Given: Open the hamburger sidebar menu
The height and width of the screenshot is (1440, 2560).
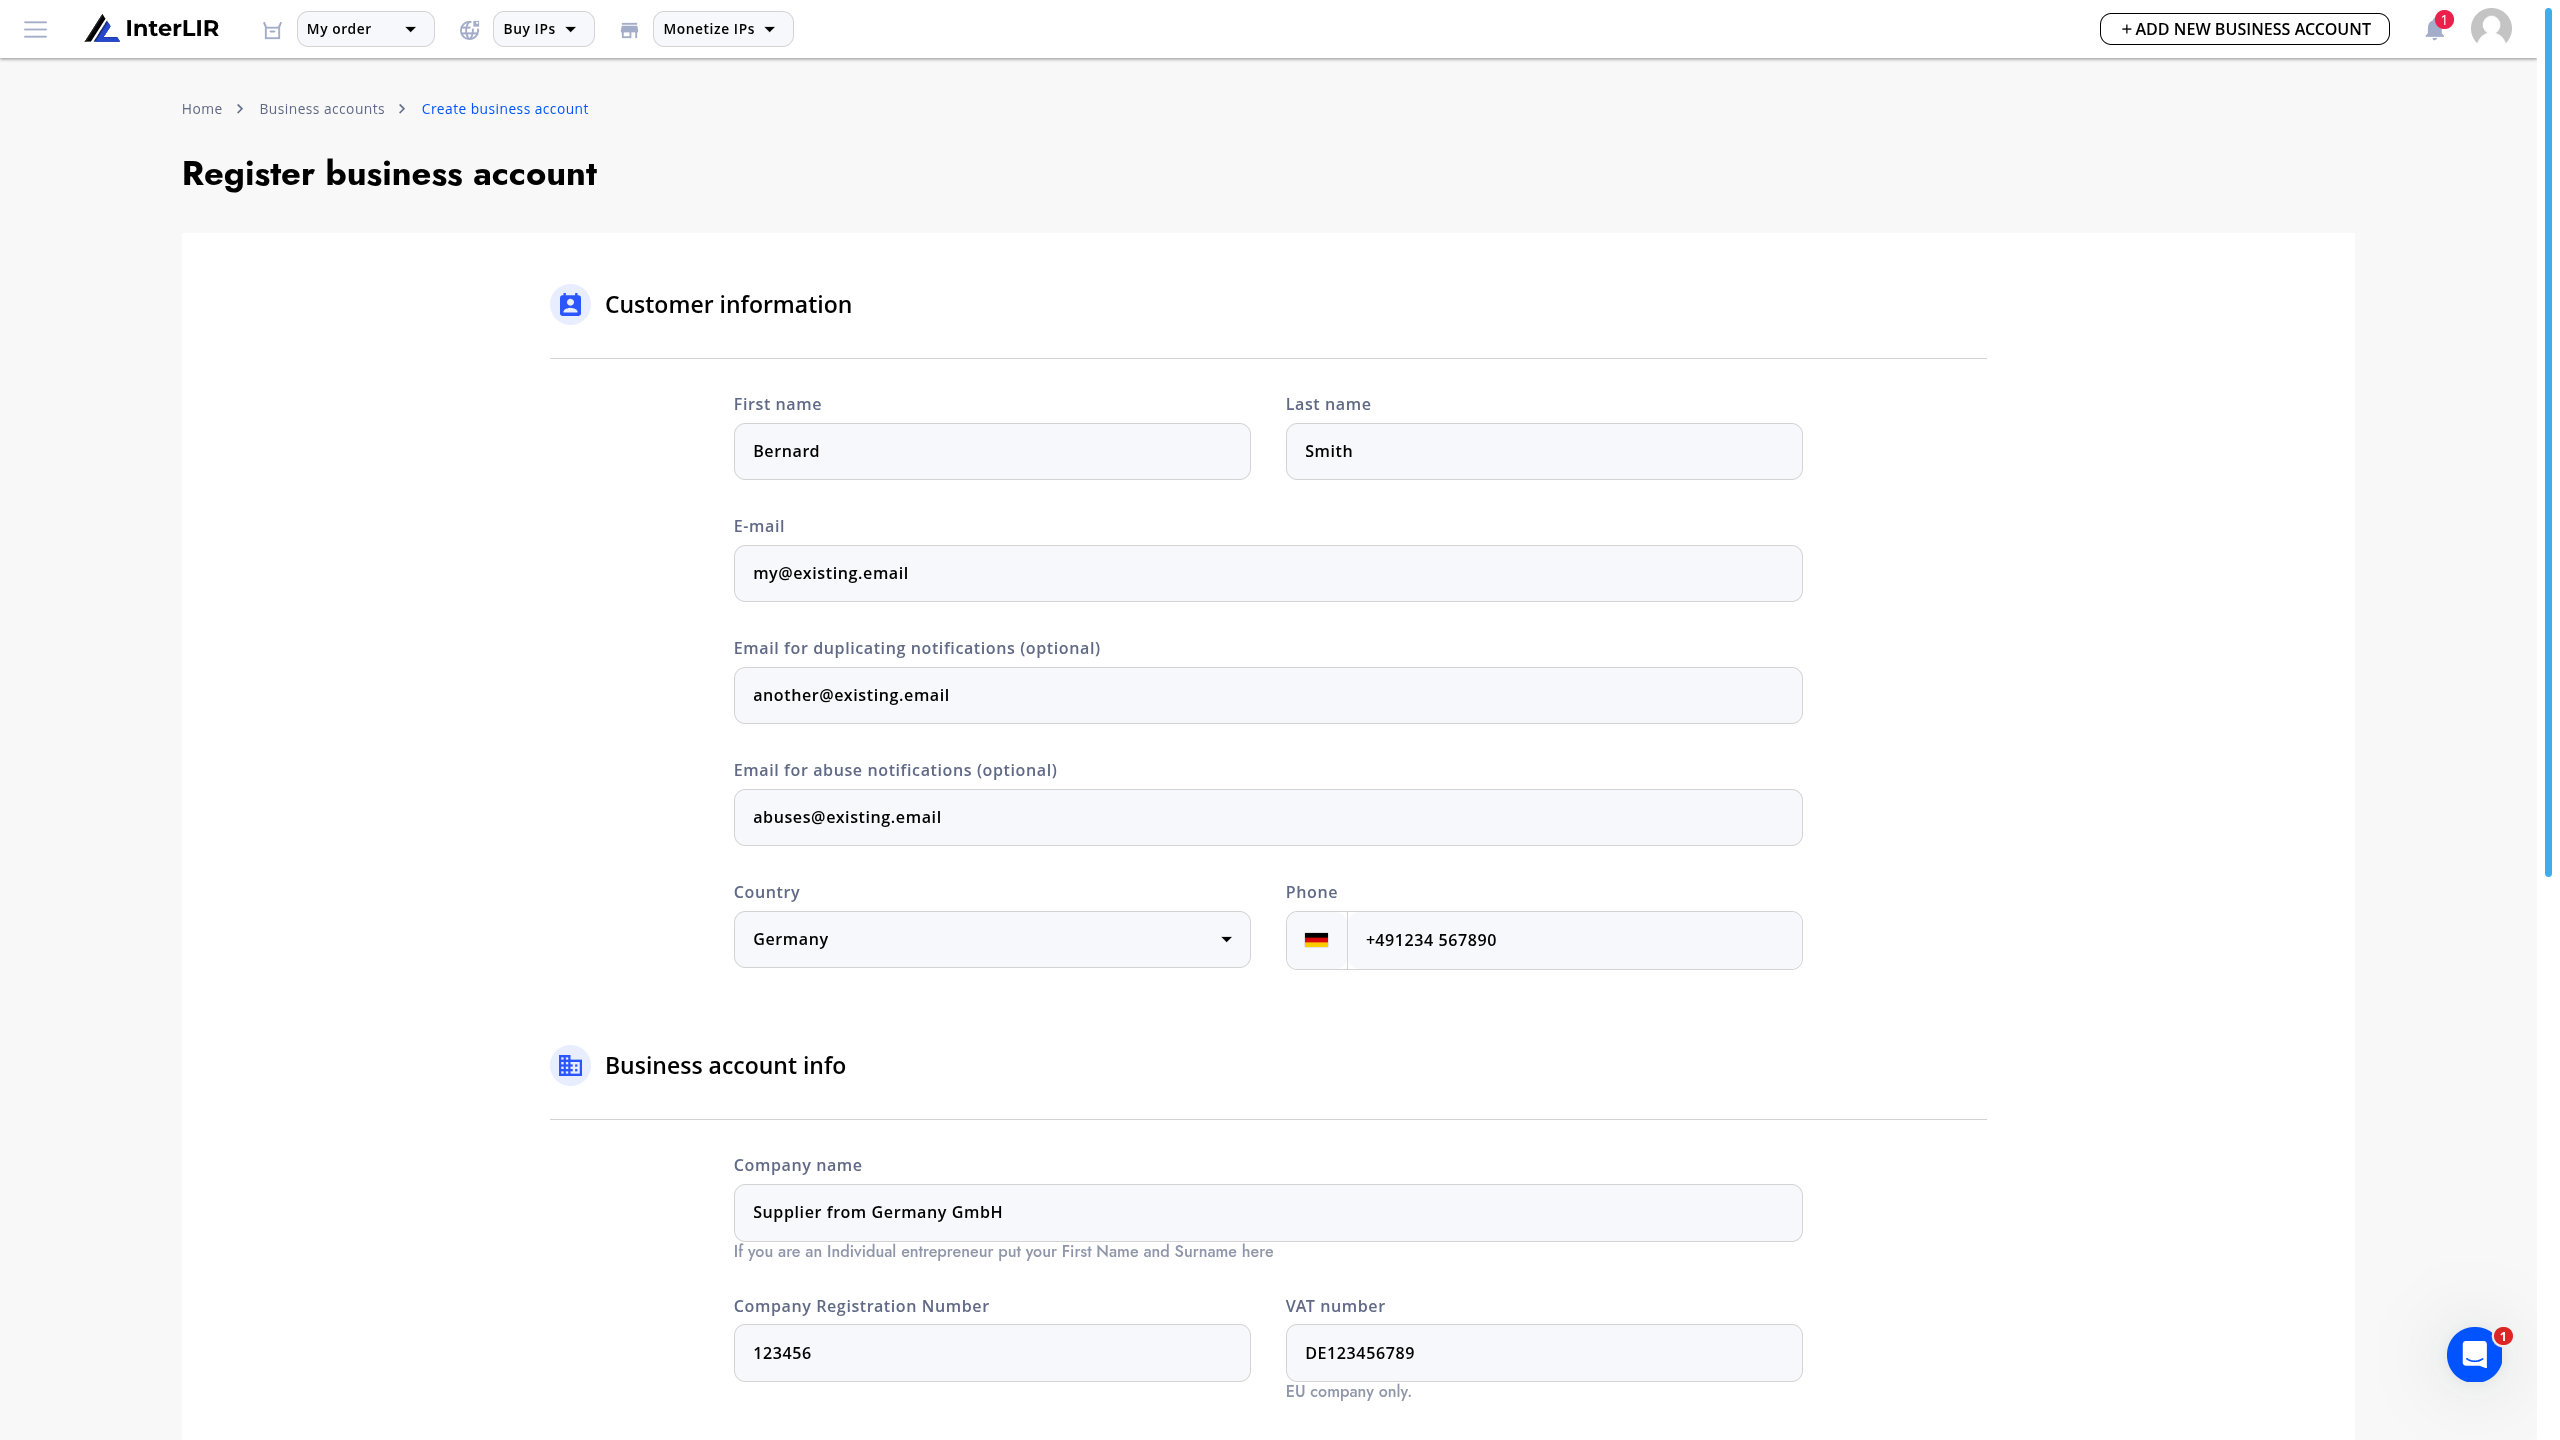Looking at the screenshot, I should tap(35, 29).
